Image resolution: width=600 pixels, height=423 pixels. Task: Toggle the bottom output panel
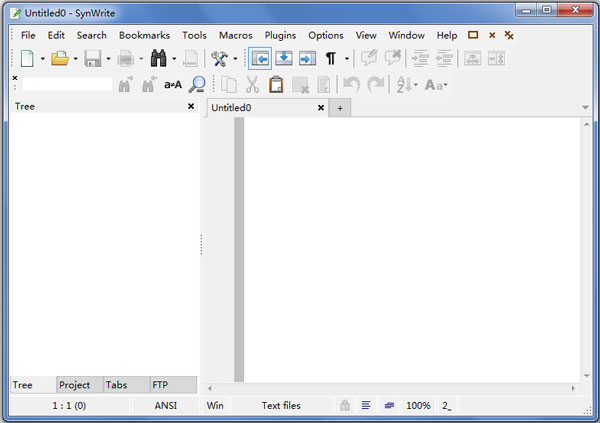coord(284,59)
